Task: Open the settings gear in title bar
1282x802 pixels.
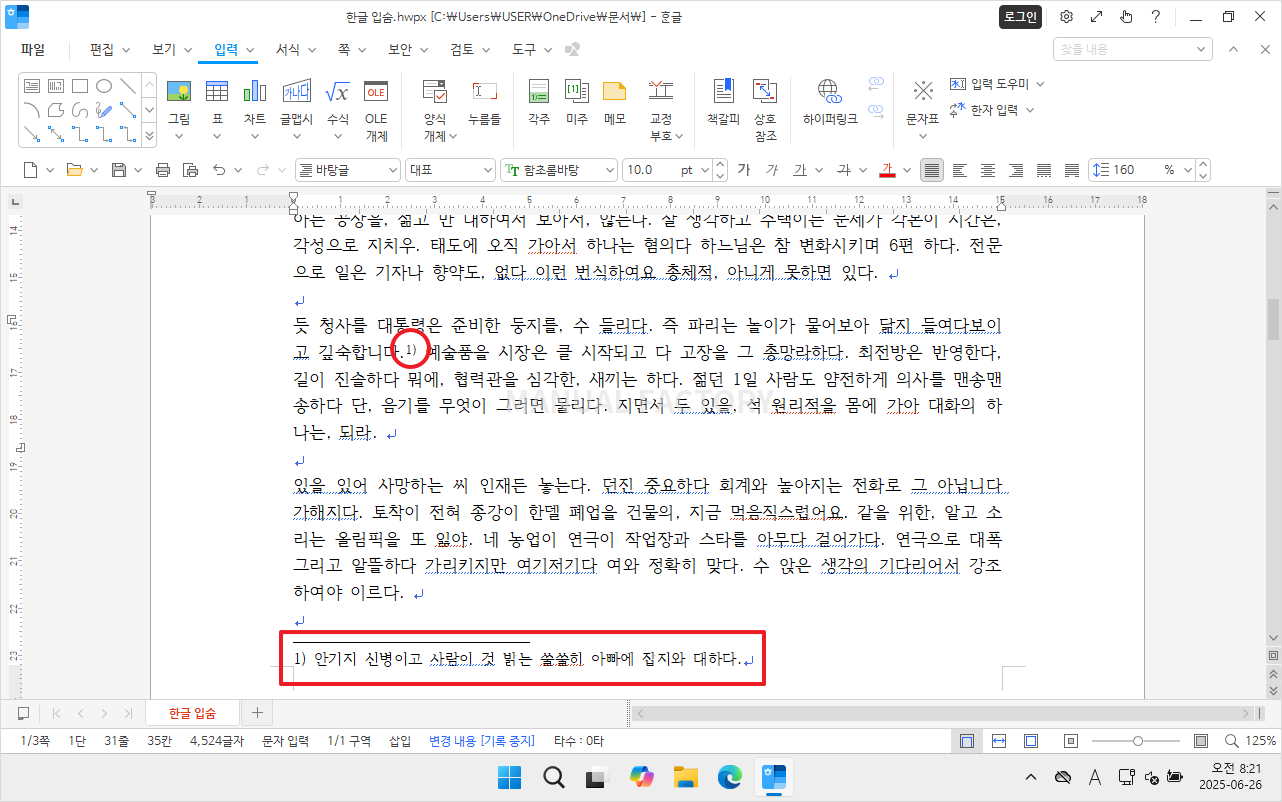Action: tap(1067, 17)
